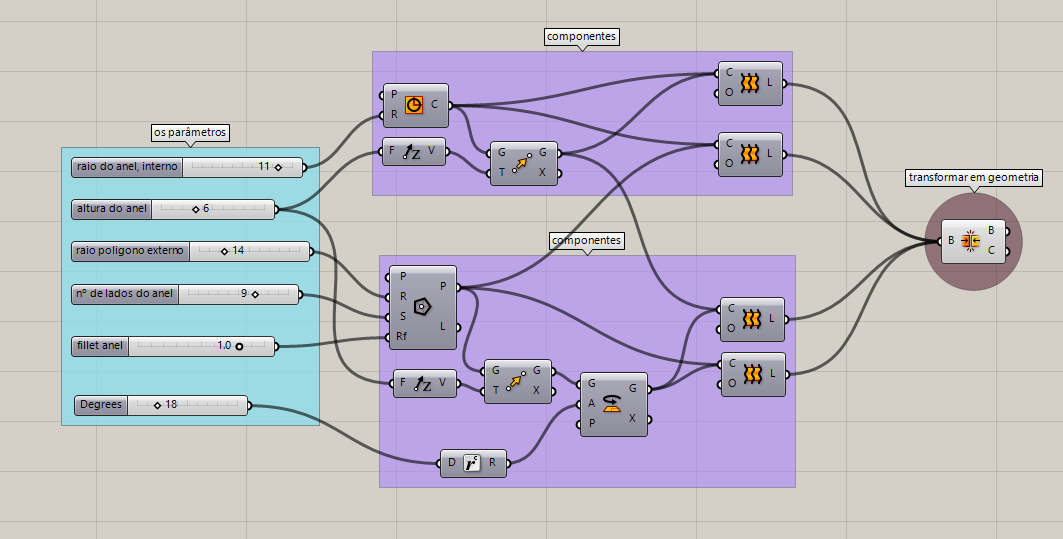The image size is (1063, 539).
Task: Click the 'os parâmetros' group label
Action: pyautogui.click(x=190, y=132)
